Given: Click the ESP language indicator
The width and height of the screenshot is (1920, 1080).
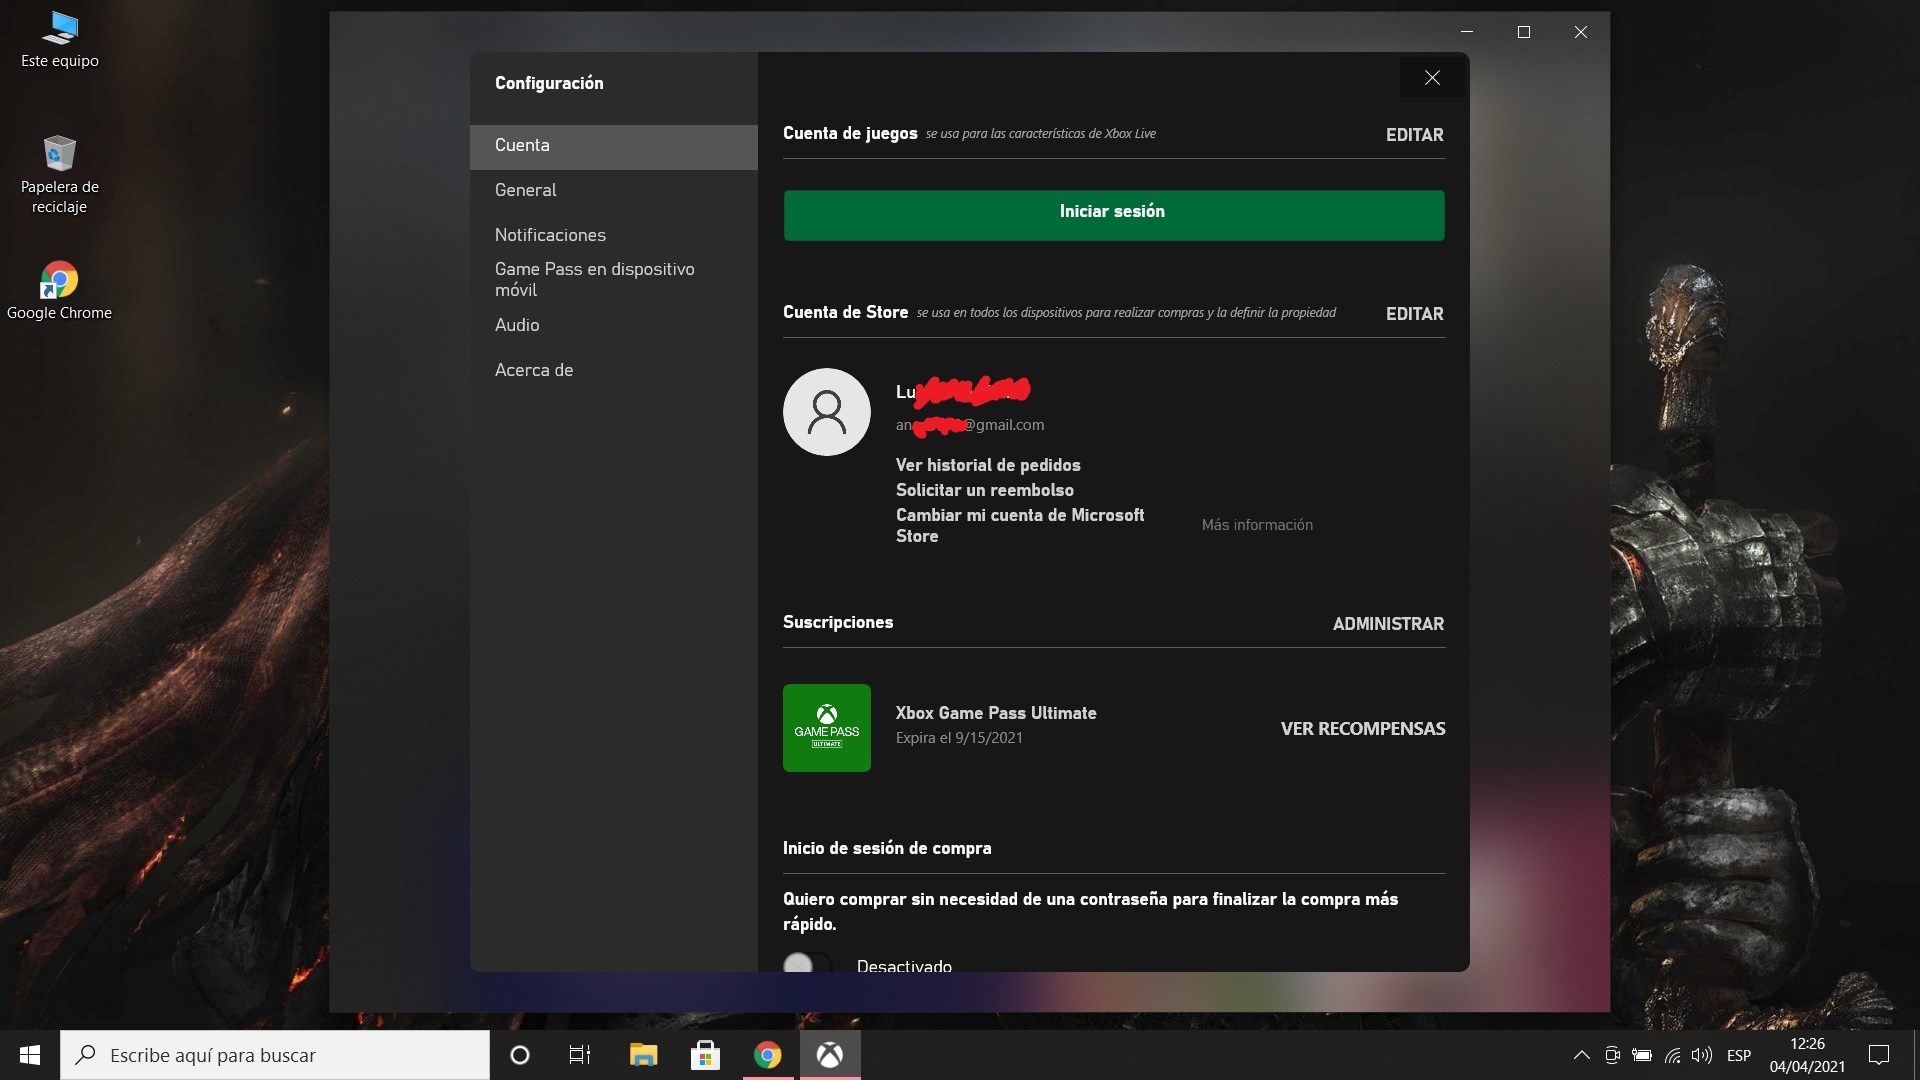Looking at the screenshot, I should tap(1739, 1055).
